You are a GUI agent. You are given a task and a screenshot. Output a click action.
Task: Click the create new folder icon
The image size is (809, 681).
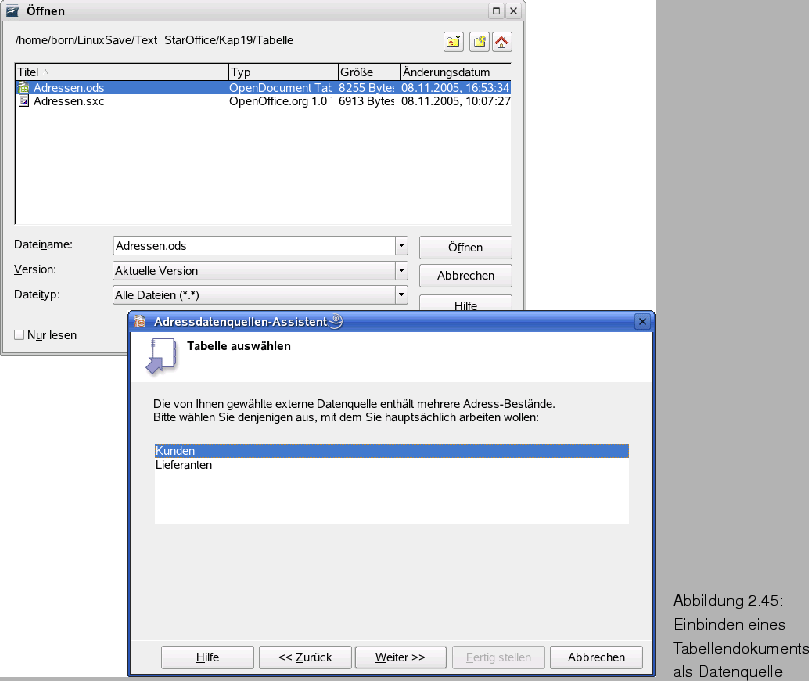click(479, 41)
